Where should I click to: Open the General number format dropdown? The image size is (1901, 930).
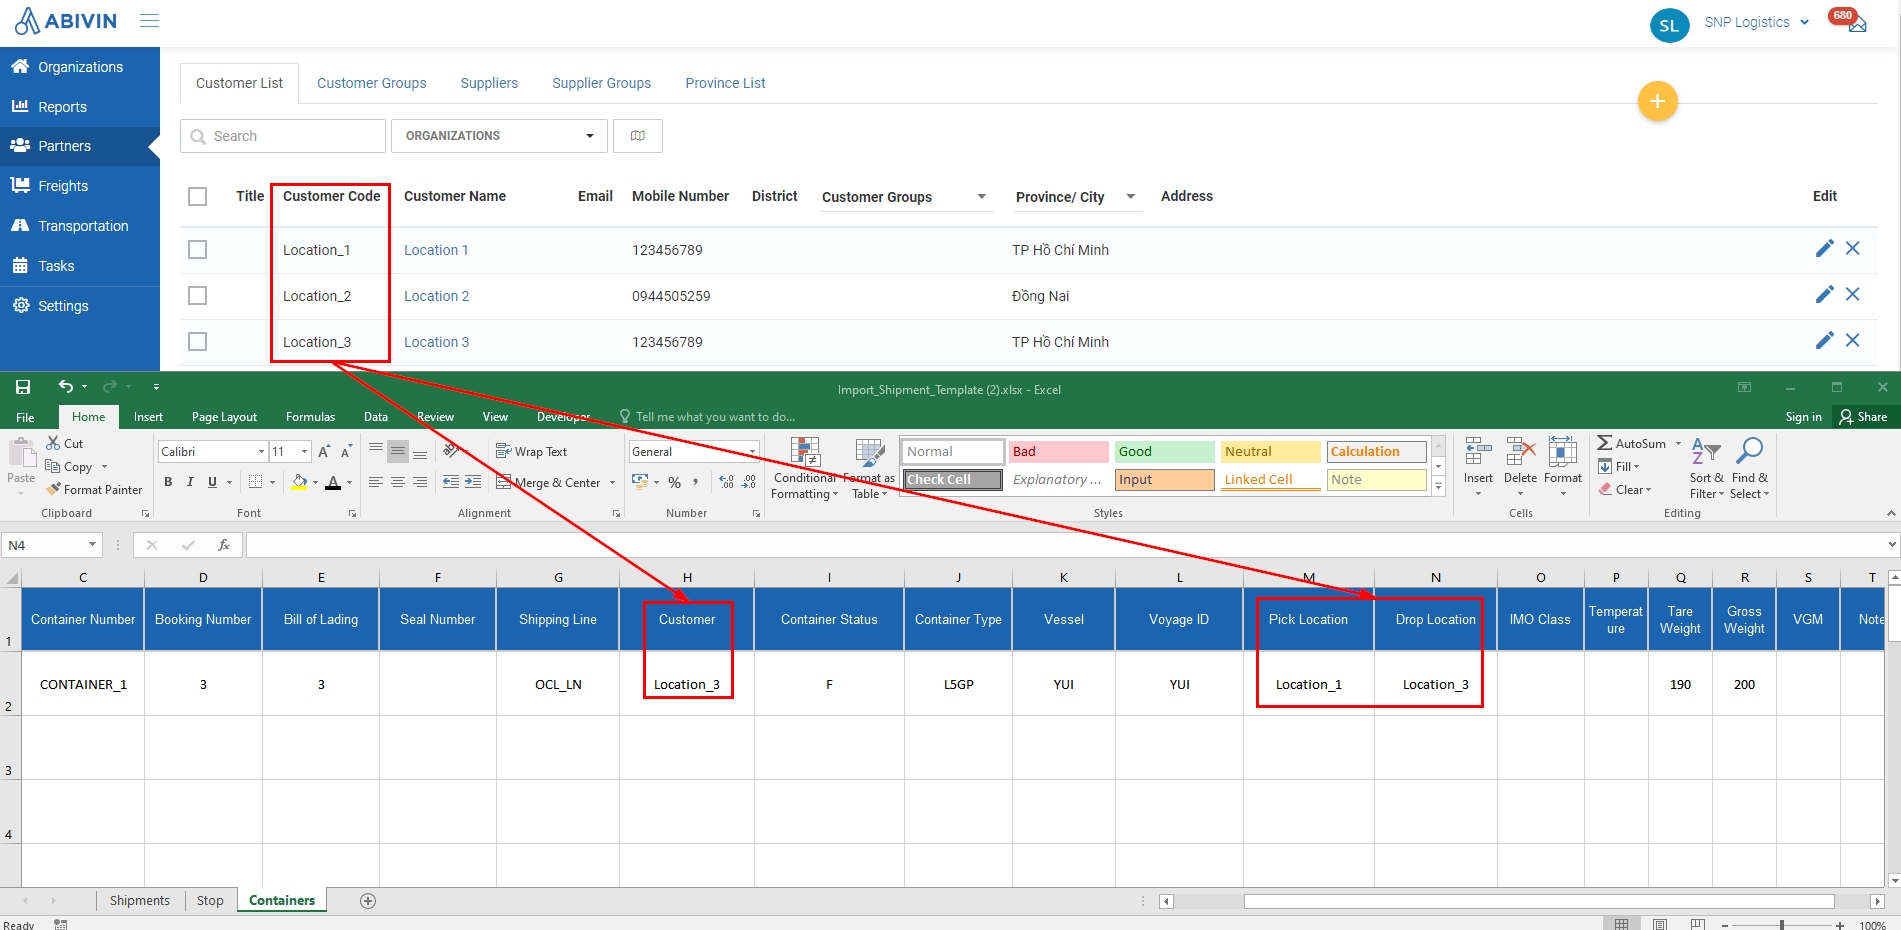[x=753, y=452]
